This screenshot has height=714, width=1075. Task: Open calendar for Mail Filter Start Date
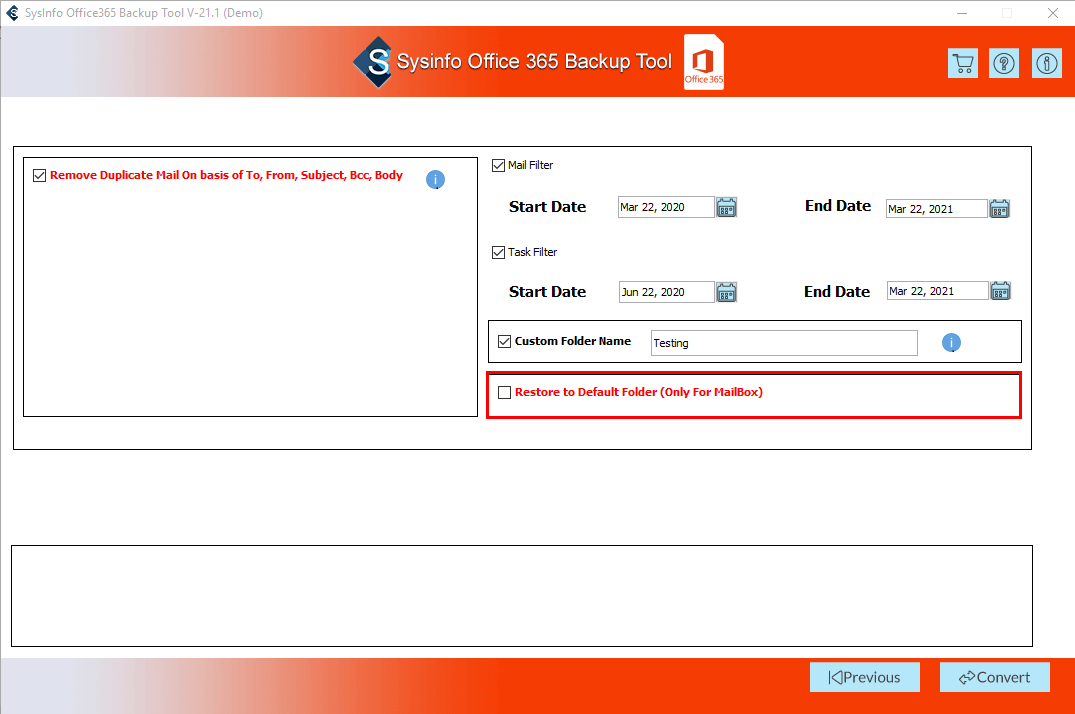727,207
